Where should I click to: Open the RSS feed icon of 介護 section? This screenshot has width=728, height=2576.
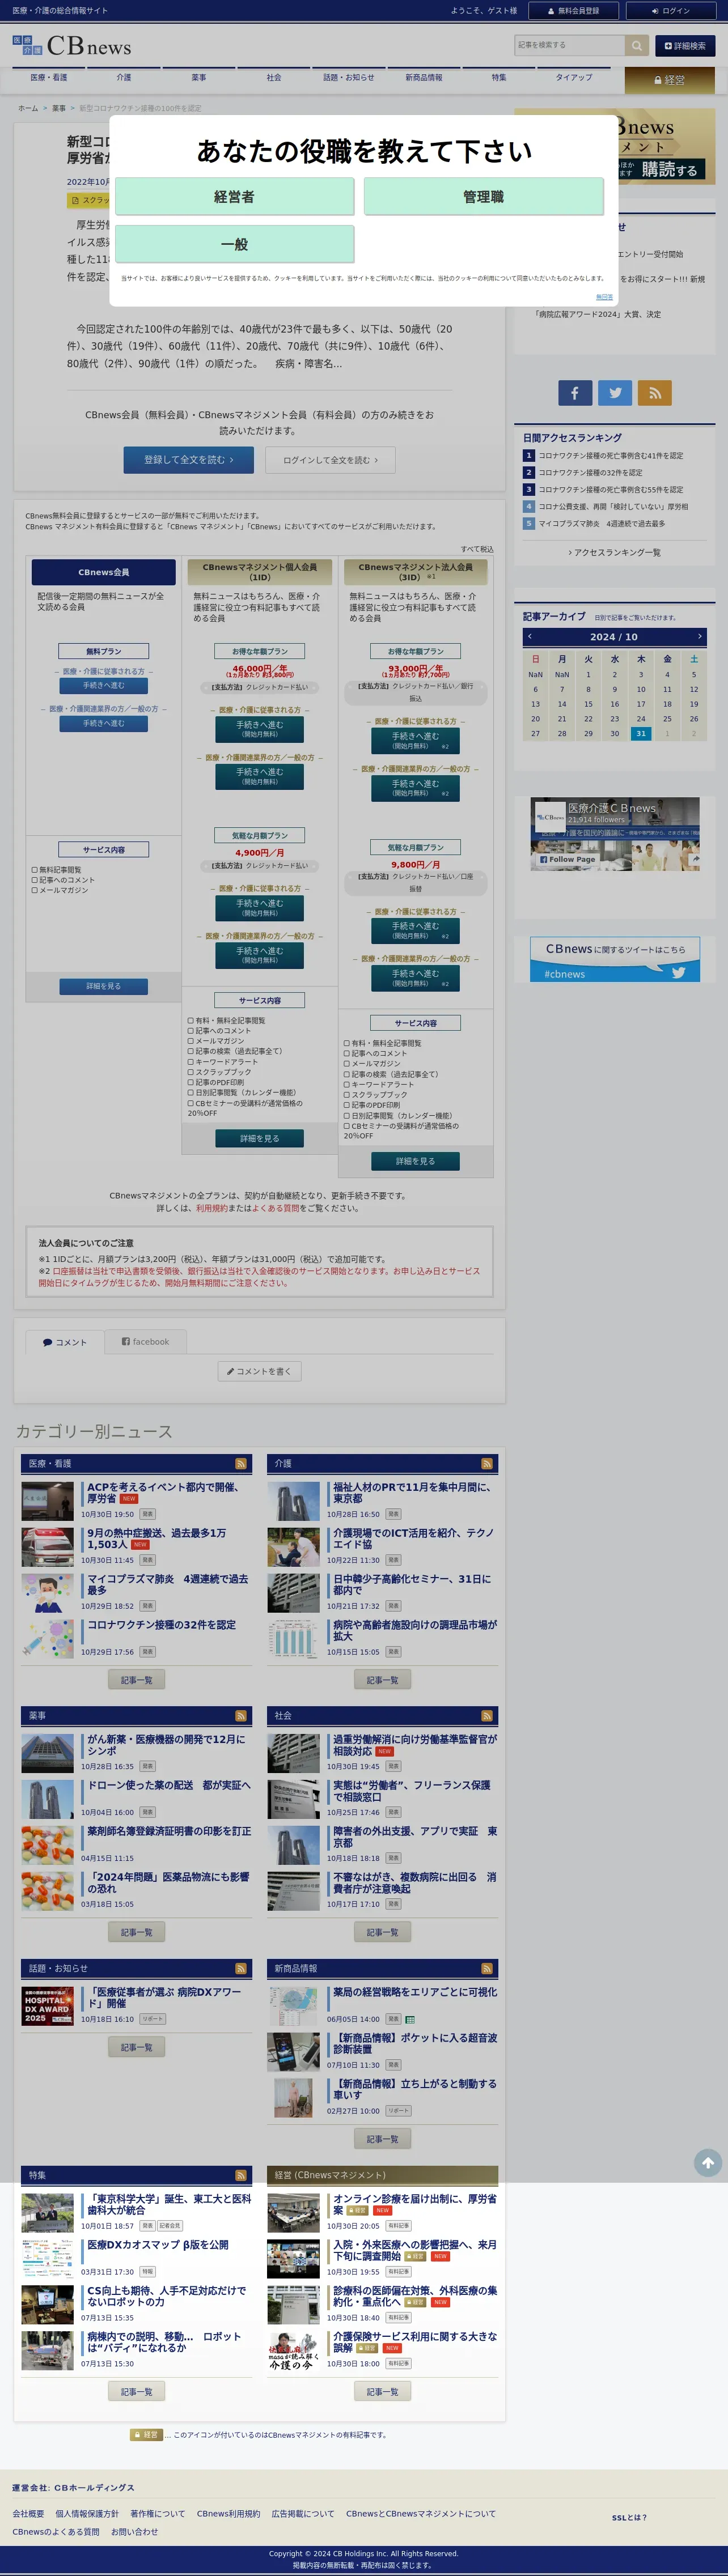click(487, 1463)
